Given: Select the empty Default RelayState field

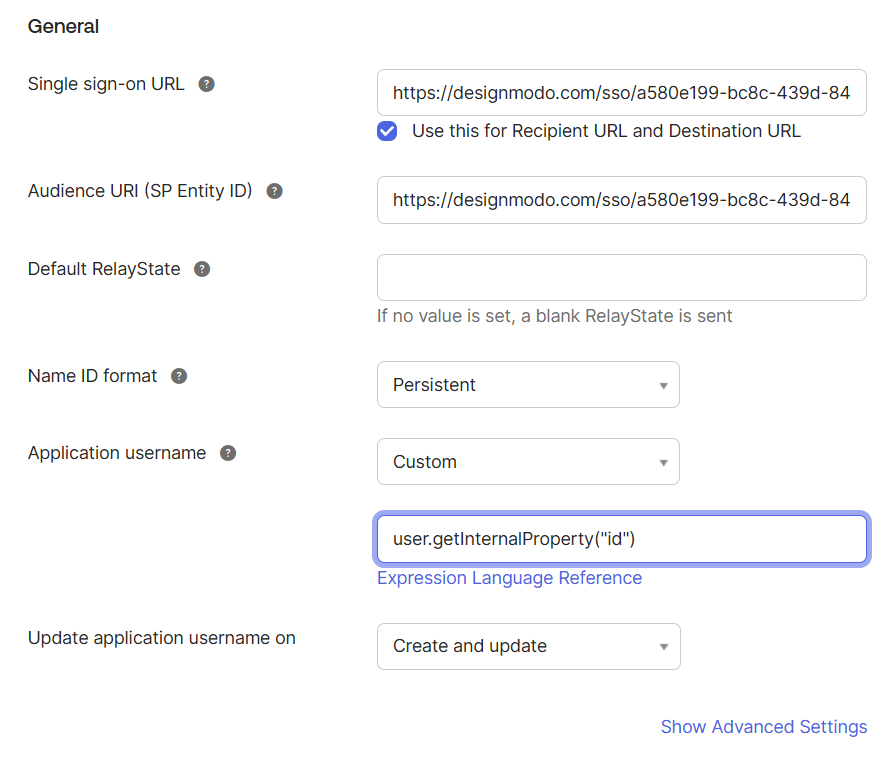Looking at the screenshot, I should 621,277.
